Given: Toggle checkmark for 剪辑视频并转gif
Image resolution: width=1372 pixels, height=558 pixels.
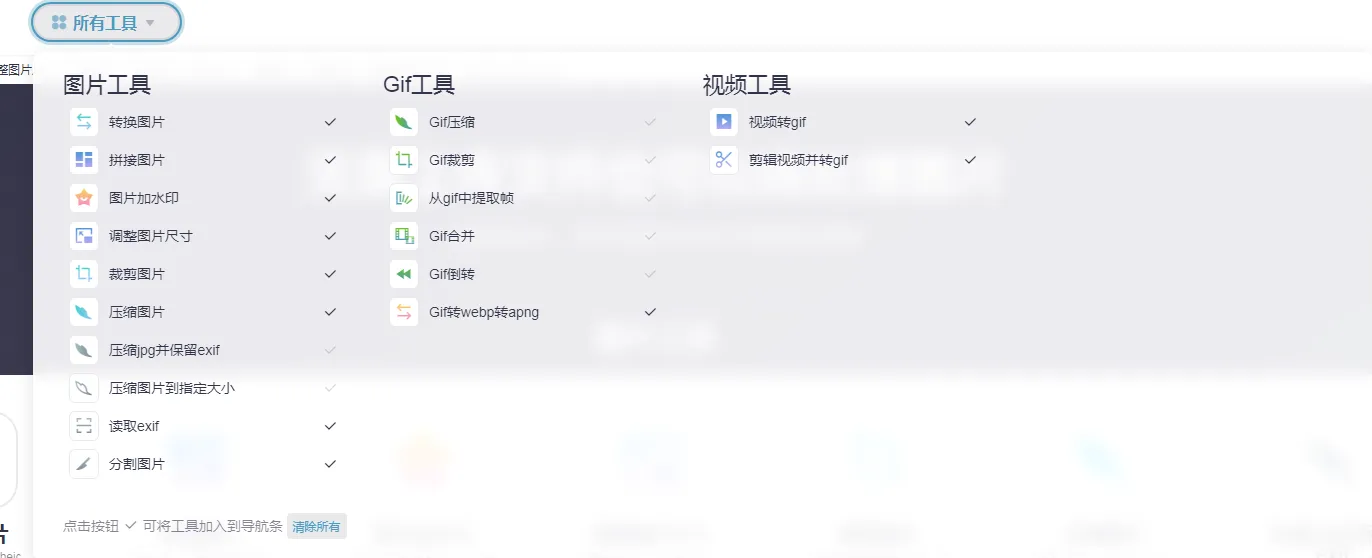Looking at the screenshot, I should pos(970,160).
